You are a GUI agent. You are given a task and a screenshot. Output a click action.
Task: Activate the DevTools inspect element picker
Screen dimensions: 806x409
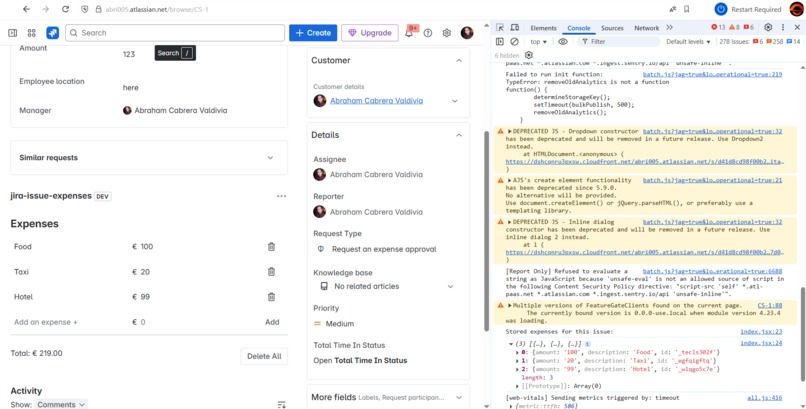[500, 28]
